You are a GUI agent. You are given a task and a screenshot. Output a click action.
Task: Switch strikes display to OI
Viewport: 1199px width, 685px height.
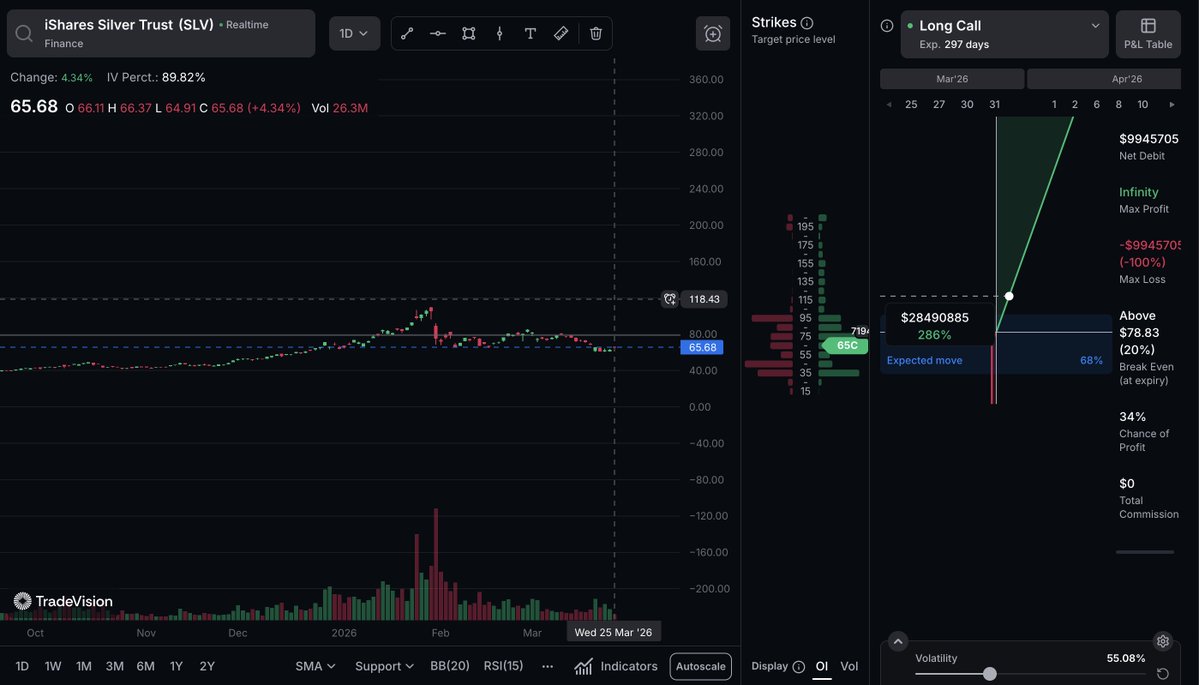point(822,667)
